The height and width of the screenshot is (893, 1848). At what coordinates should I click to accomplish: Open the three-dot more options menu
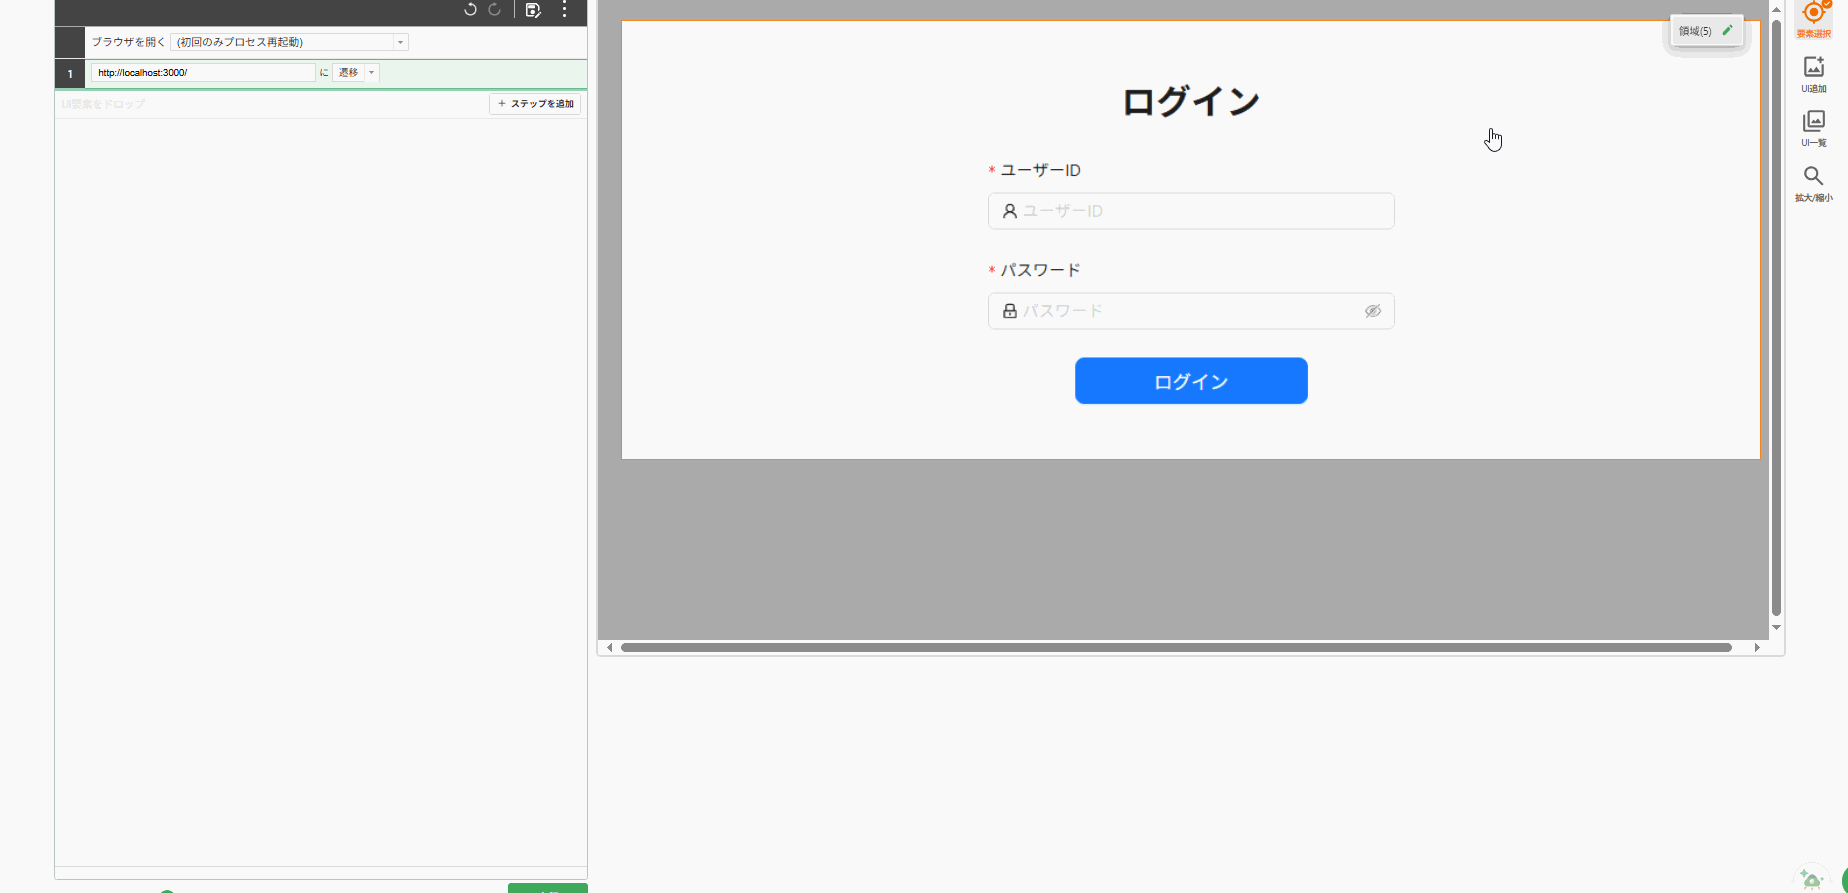tap(565, 10)
